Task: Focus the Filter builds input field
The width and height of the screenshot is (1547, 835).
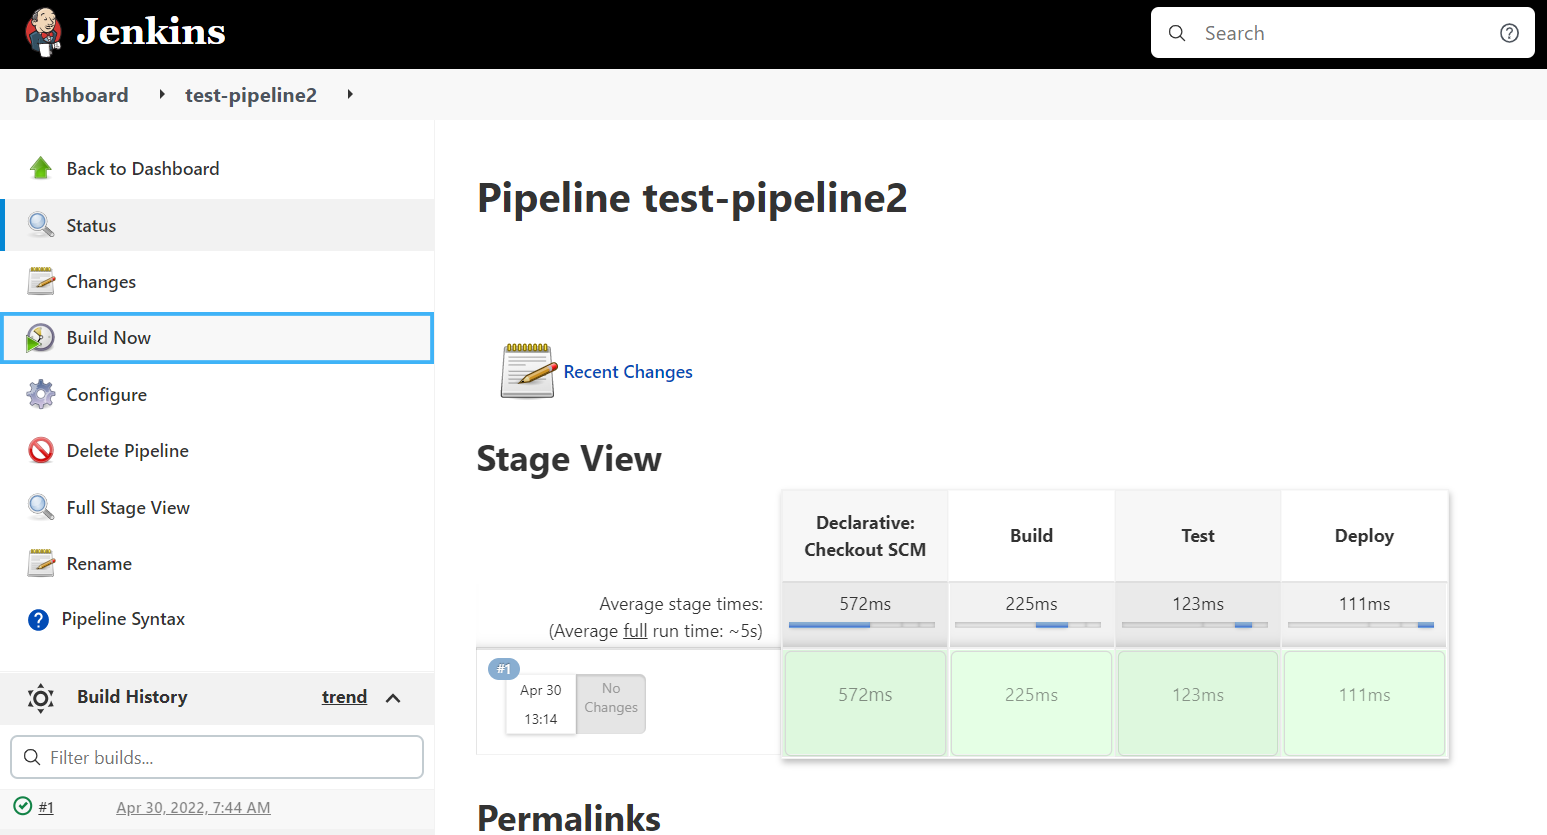Action: pyautogui.click(x=217, y=757)
